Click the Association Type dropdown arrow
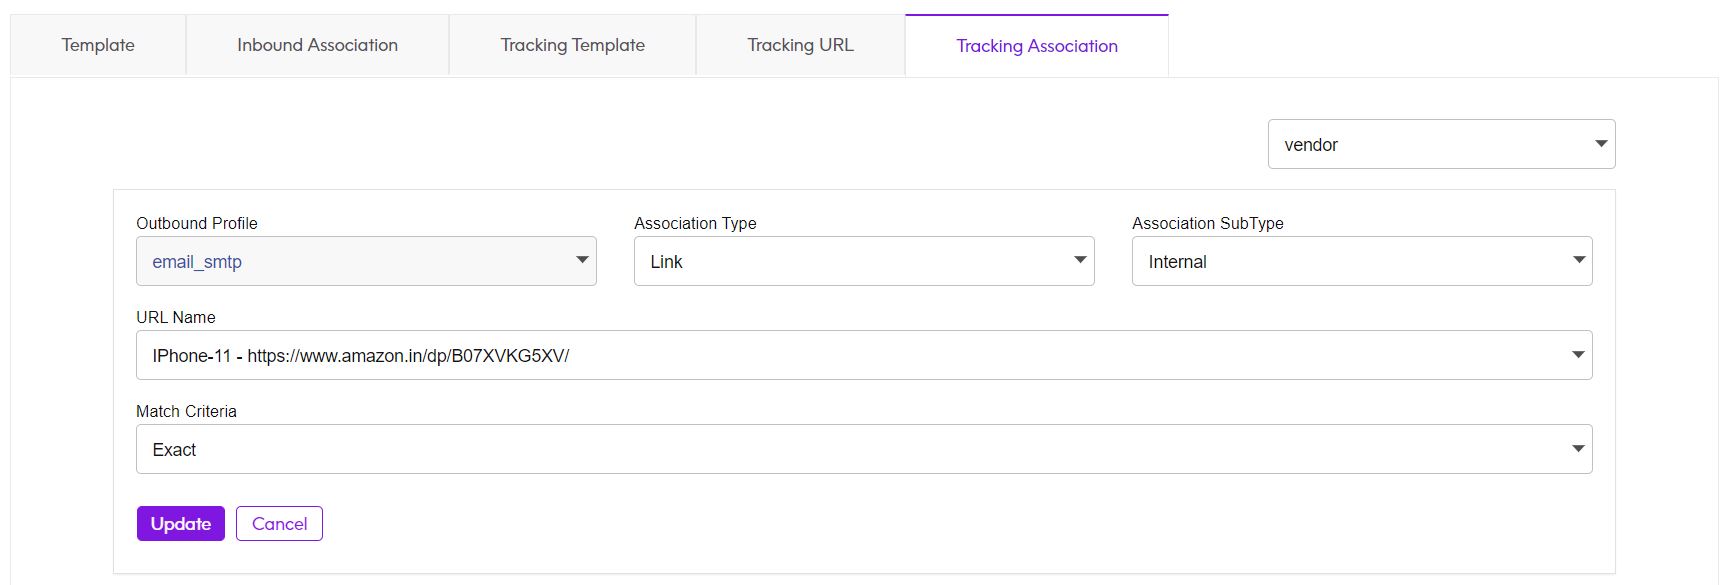The width and height of the screenshot is (1731, 585). [1080, 260]
